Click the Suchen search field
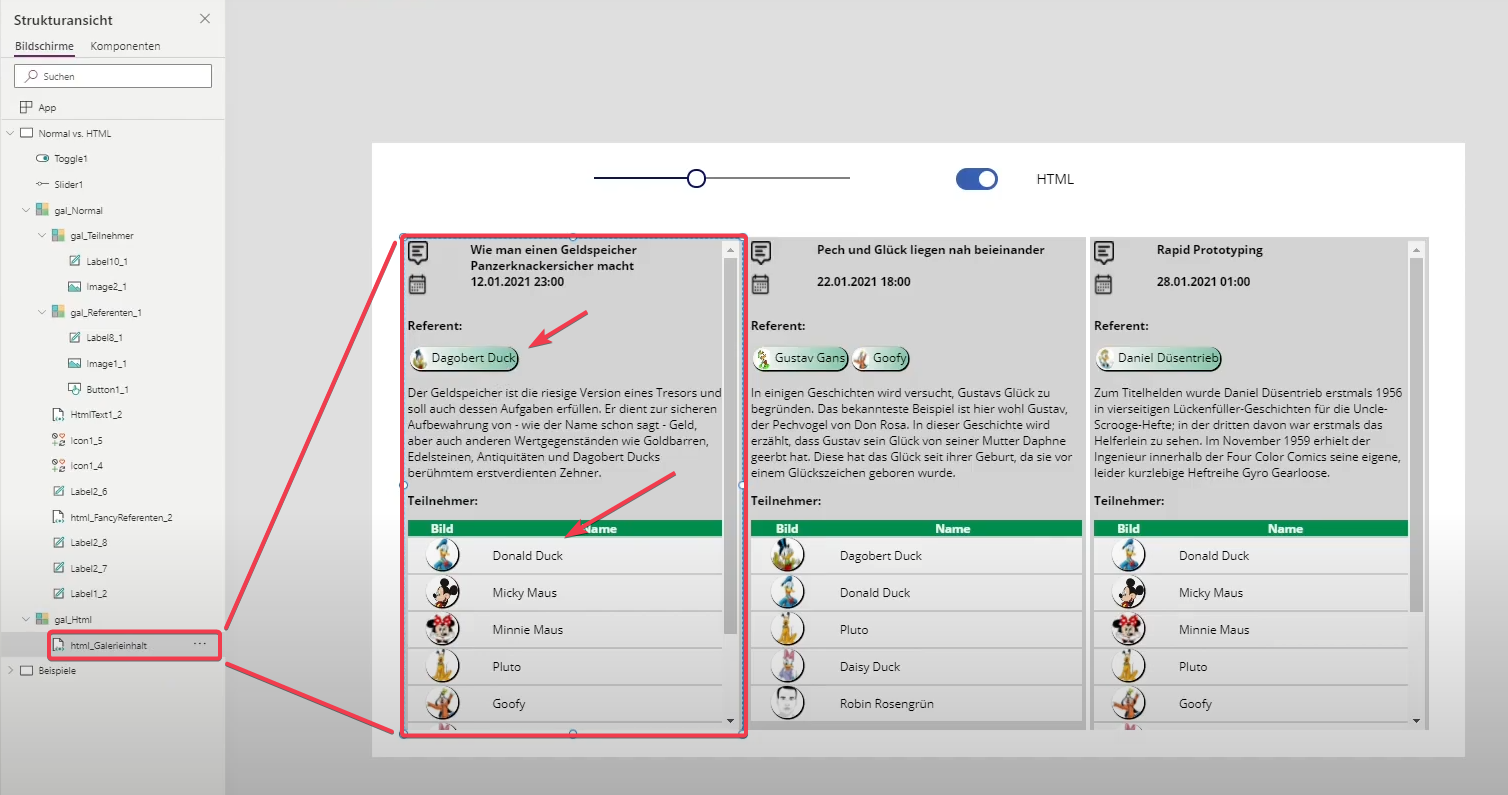1508x795 pixels. tap(113, 76)
